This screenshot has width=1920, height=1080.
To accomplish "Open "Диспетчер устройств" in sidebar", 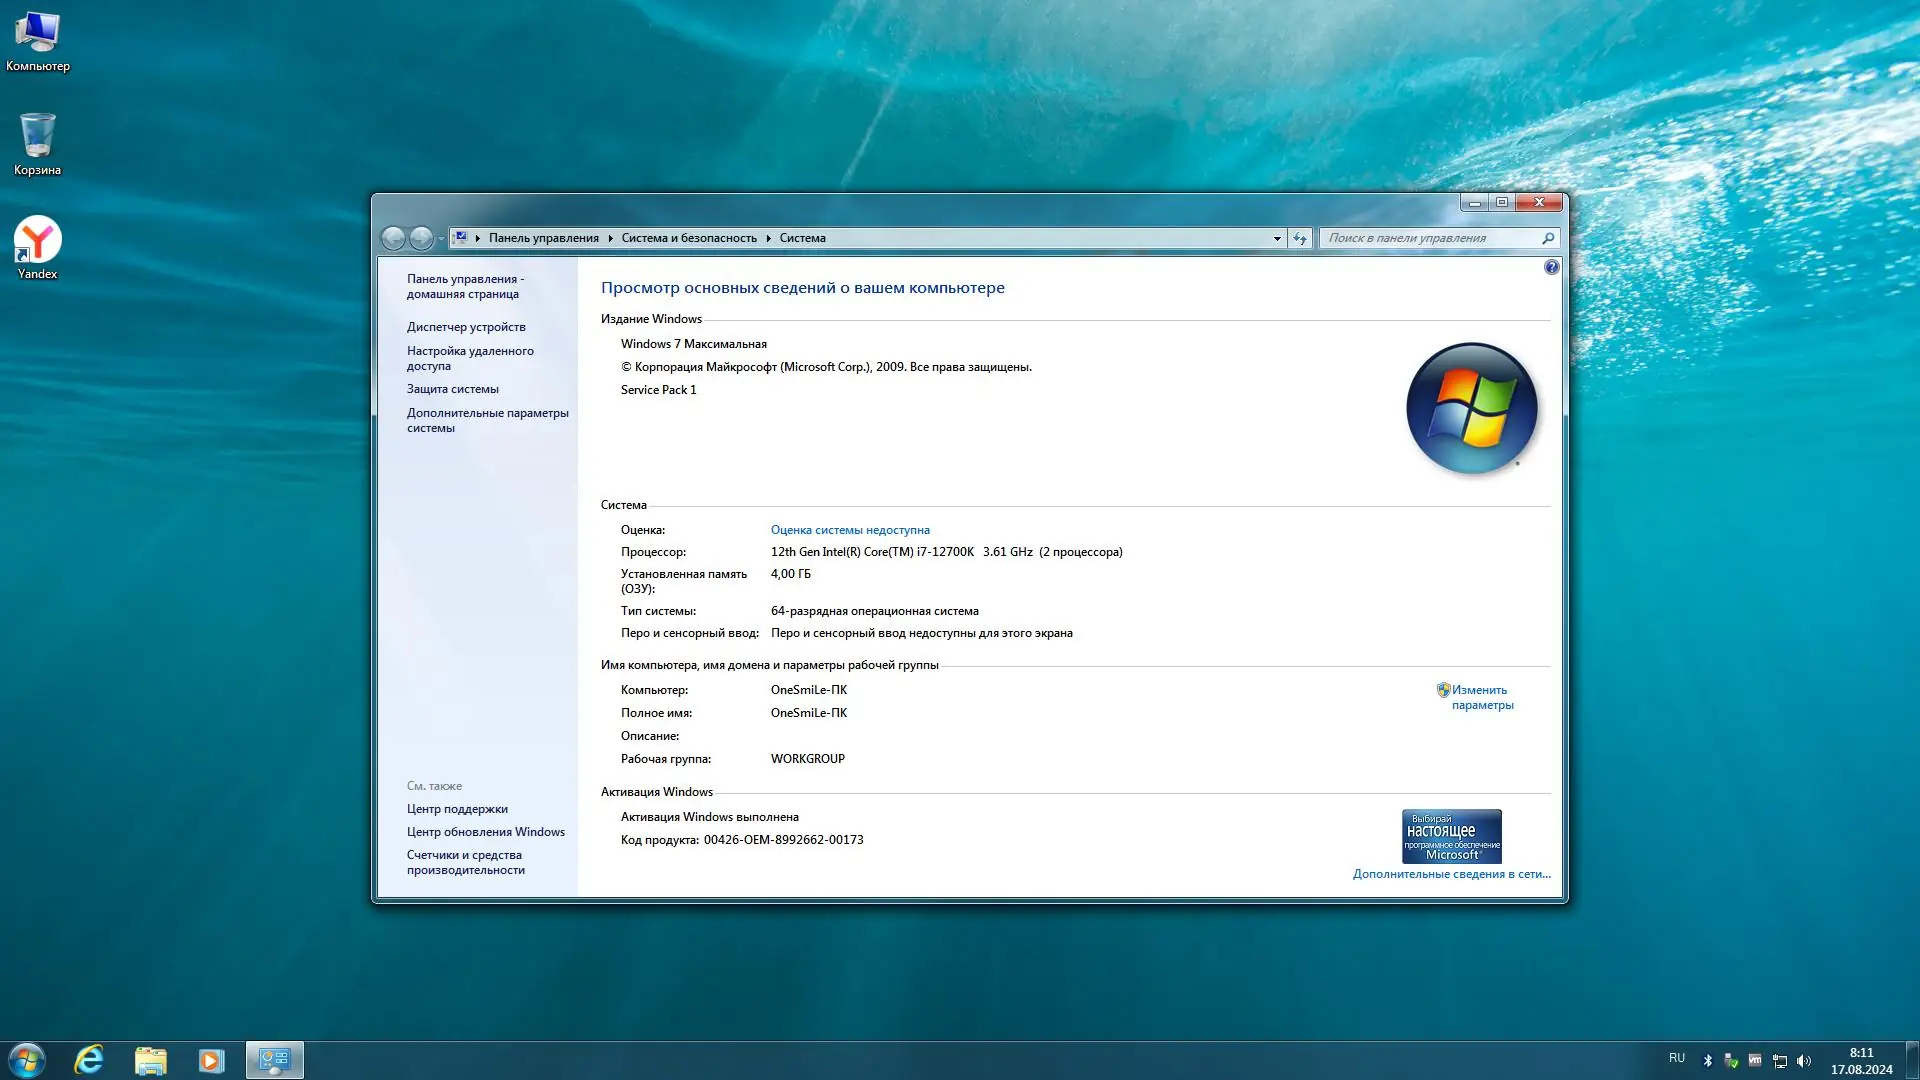I will [466, 327].
